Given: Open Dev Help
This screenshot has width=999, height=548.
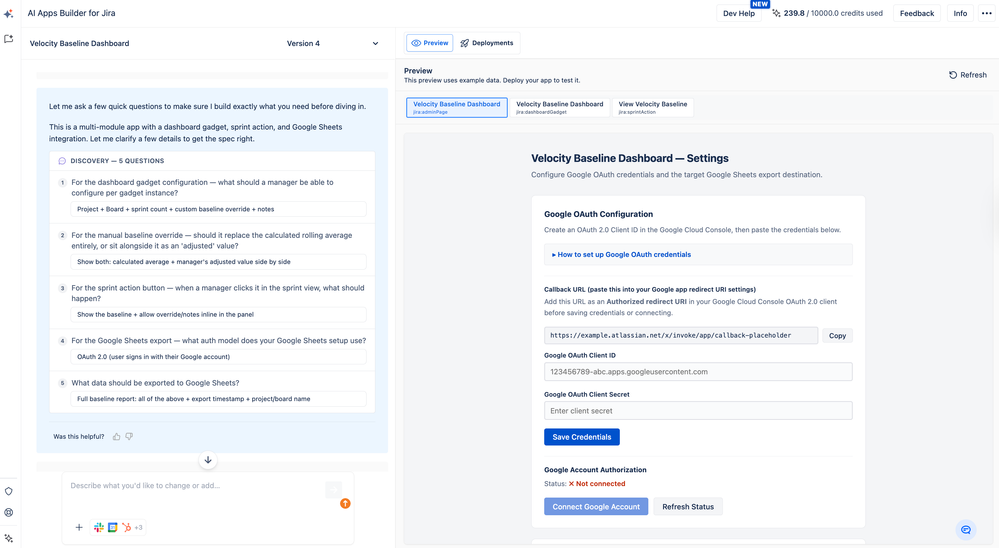Looking at the screenshot, I should click(x=738, y=13).
